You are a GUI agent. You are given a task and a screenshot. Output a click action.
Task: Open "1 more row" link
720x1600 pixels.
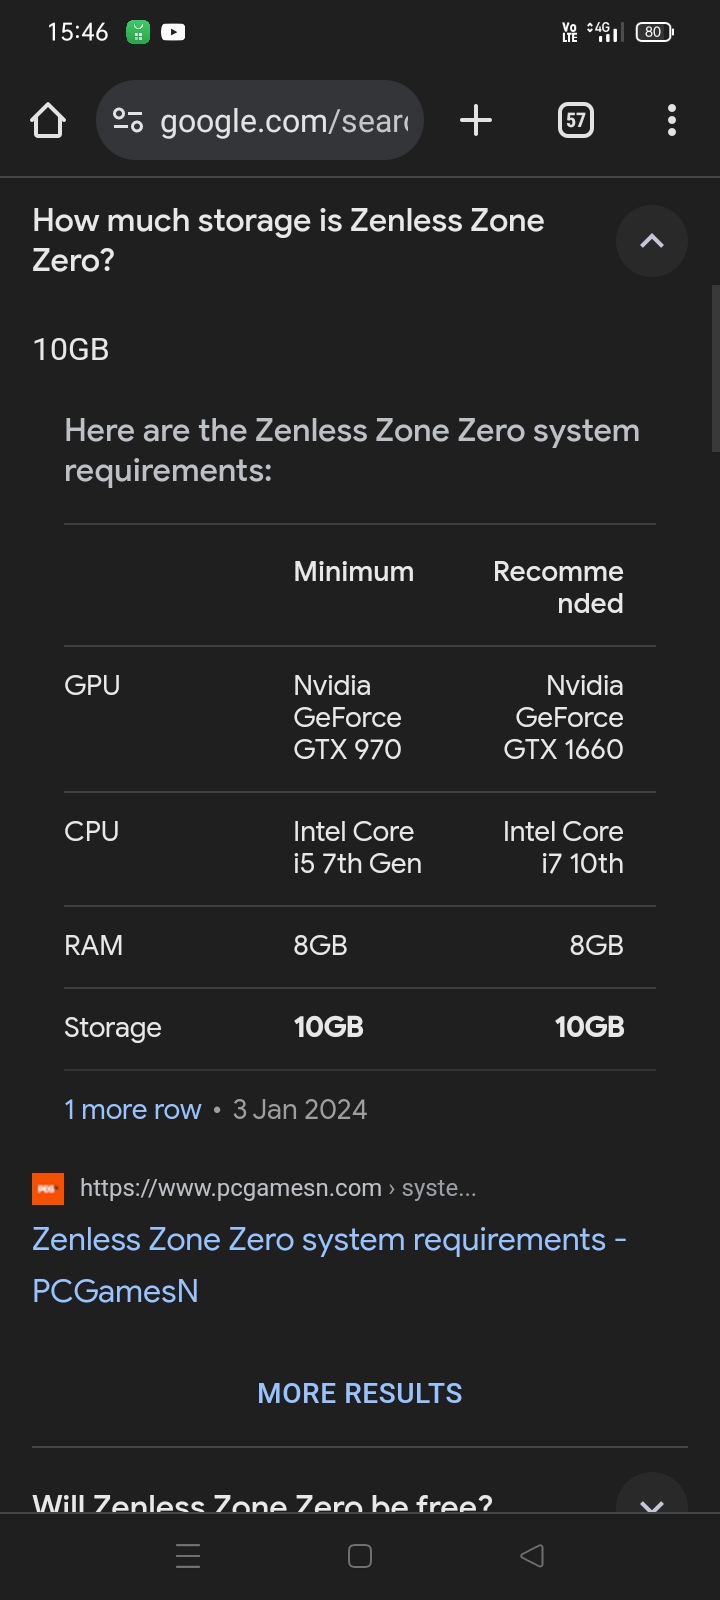(x=132, y=1109)
